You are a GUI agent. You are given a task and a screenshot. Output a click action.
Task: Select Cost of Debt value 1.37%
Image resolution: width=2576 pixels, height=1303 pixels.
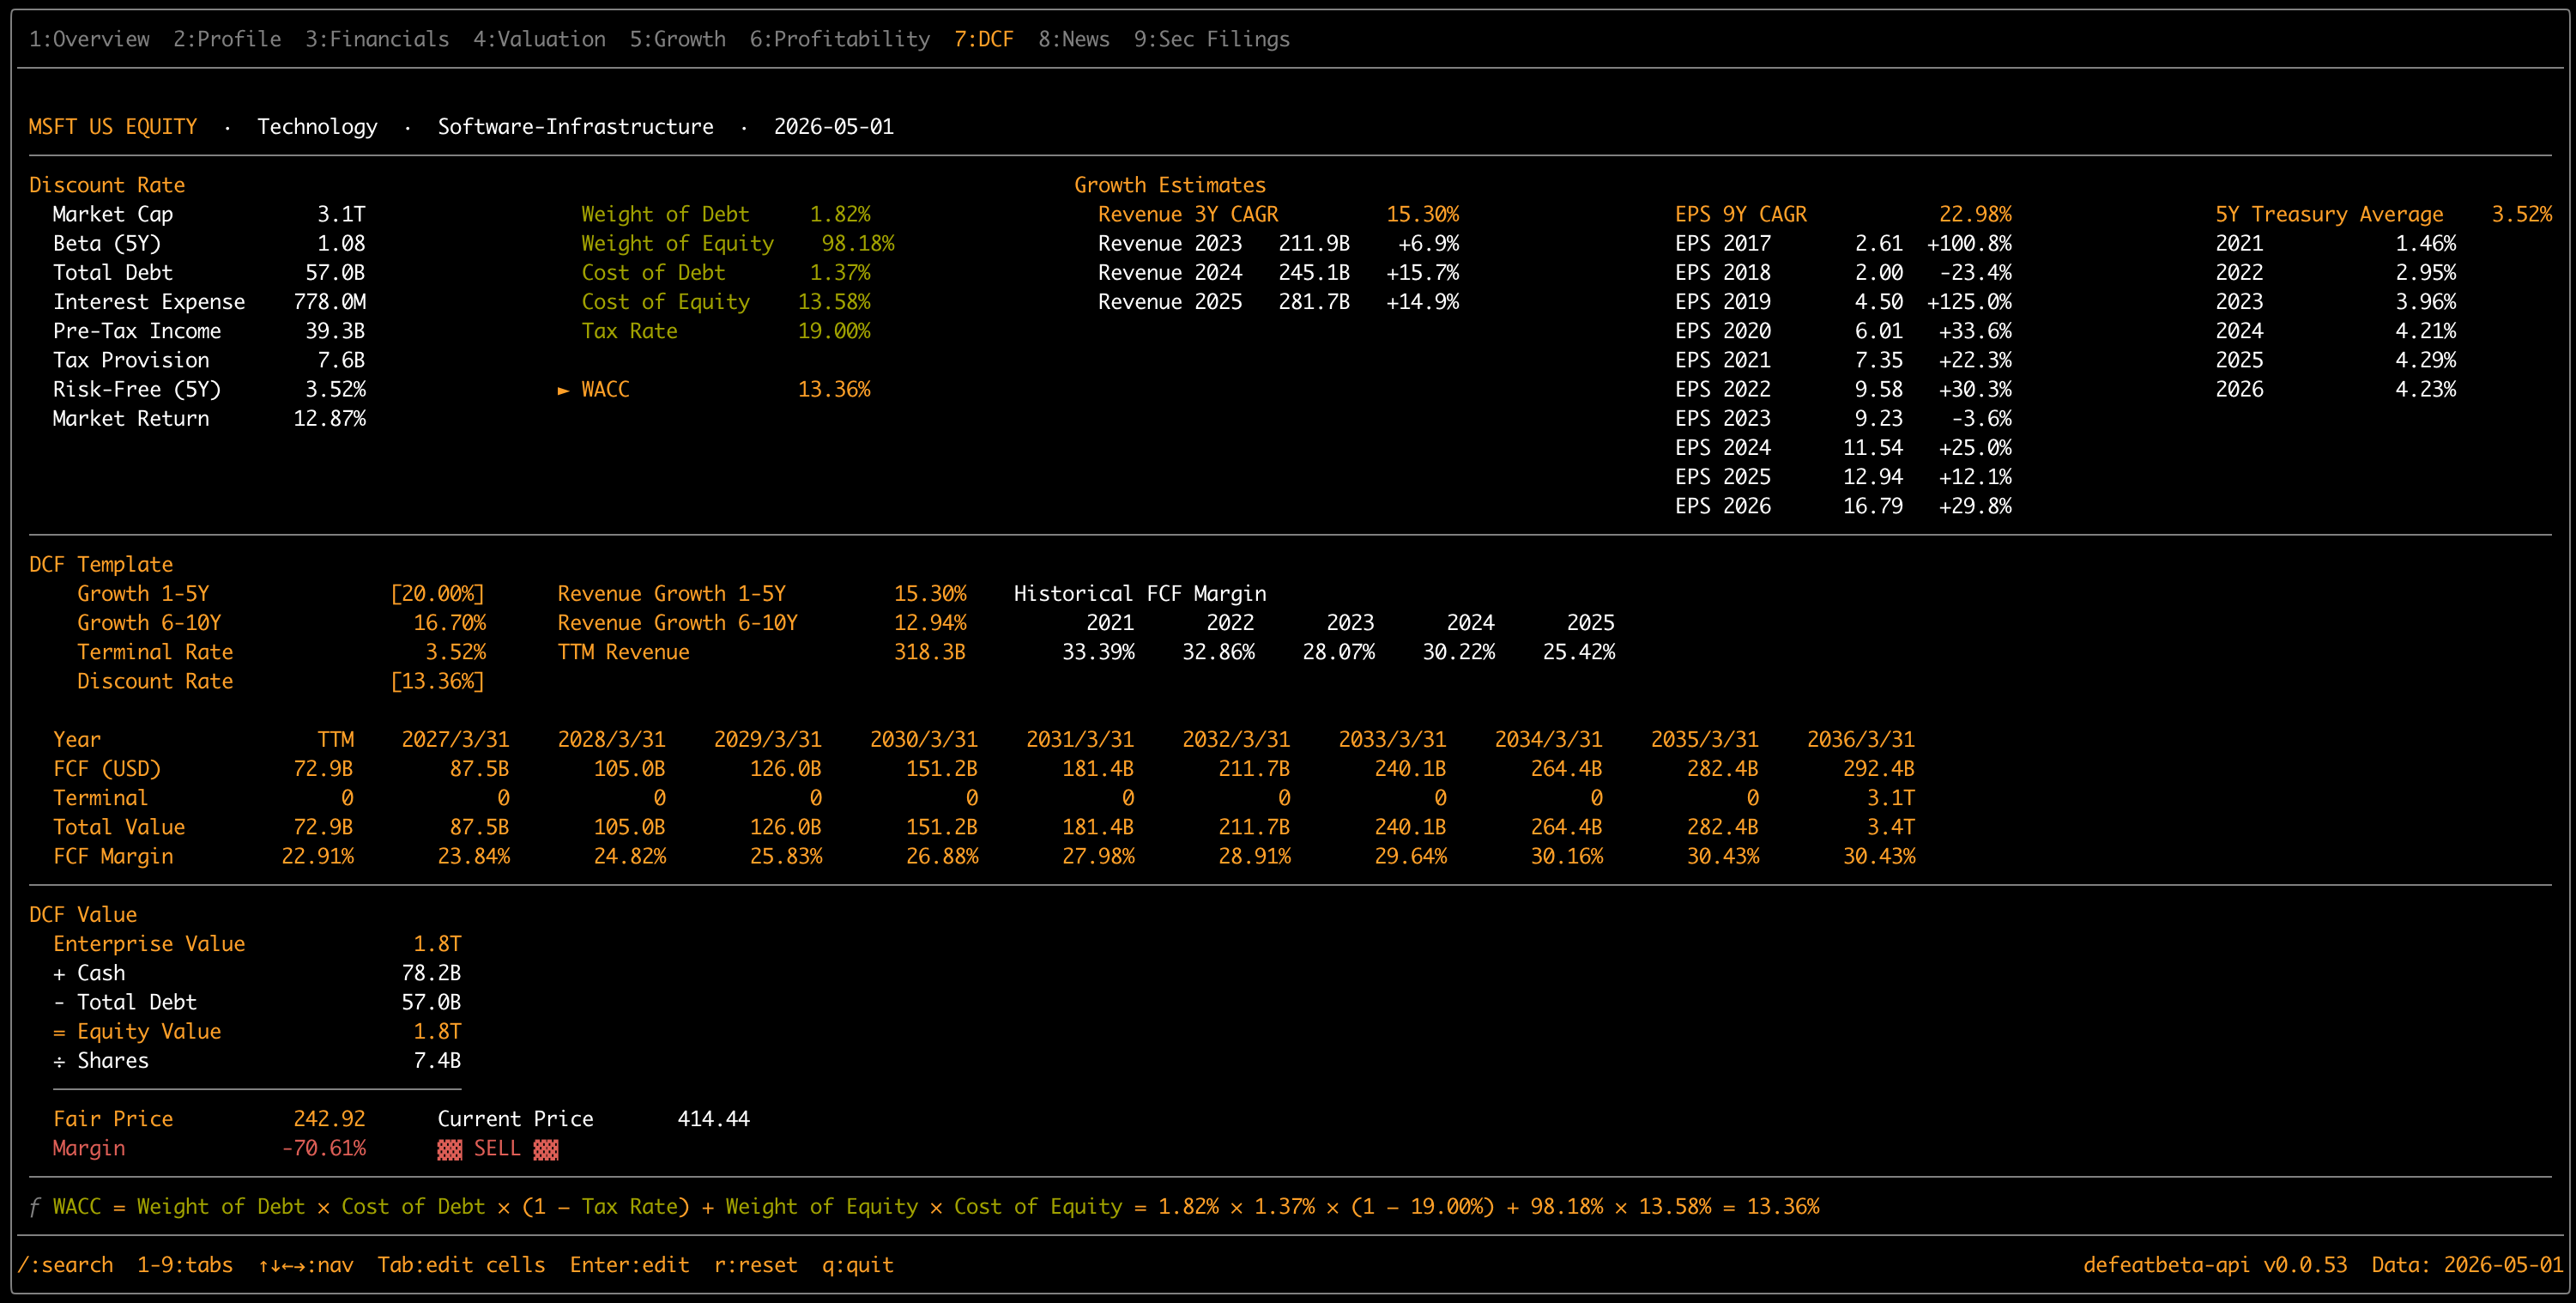point(840,273)
